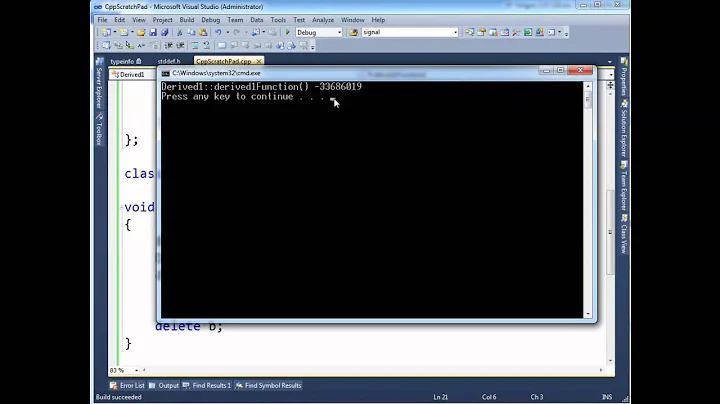Viewport: 720px width, 404px height.
Task: Open the 'signal' find combo box
Action: [455, 32]
